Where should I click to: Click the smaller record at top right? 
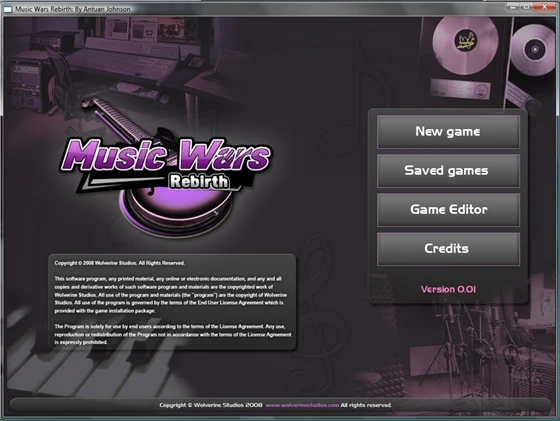[534, 49]
